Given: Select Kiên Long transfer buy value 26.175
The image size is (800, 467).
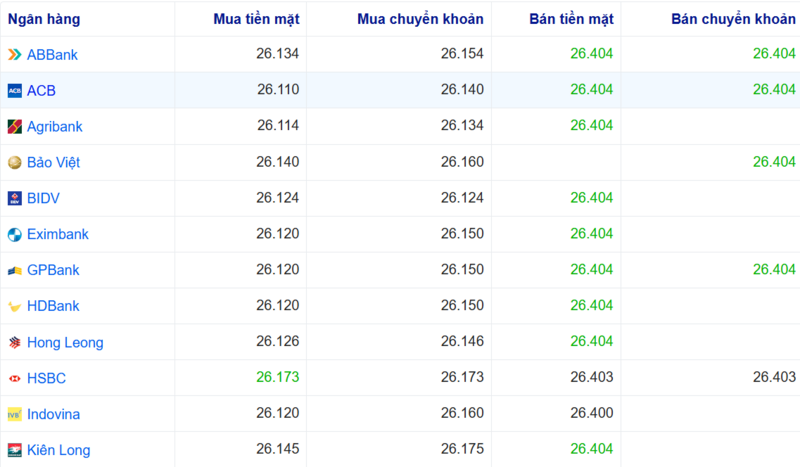Looking at the screenshot, I should [x=462, y=449].
